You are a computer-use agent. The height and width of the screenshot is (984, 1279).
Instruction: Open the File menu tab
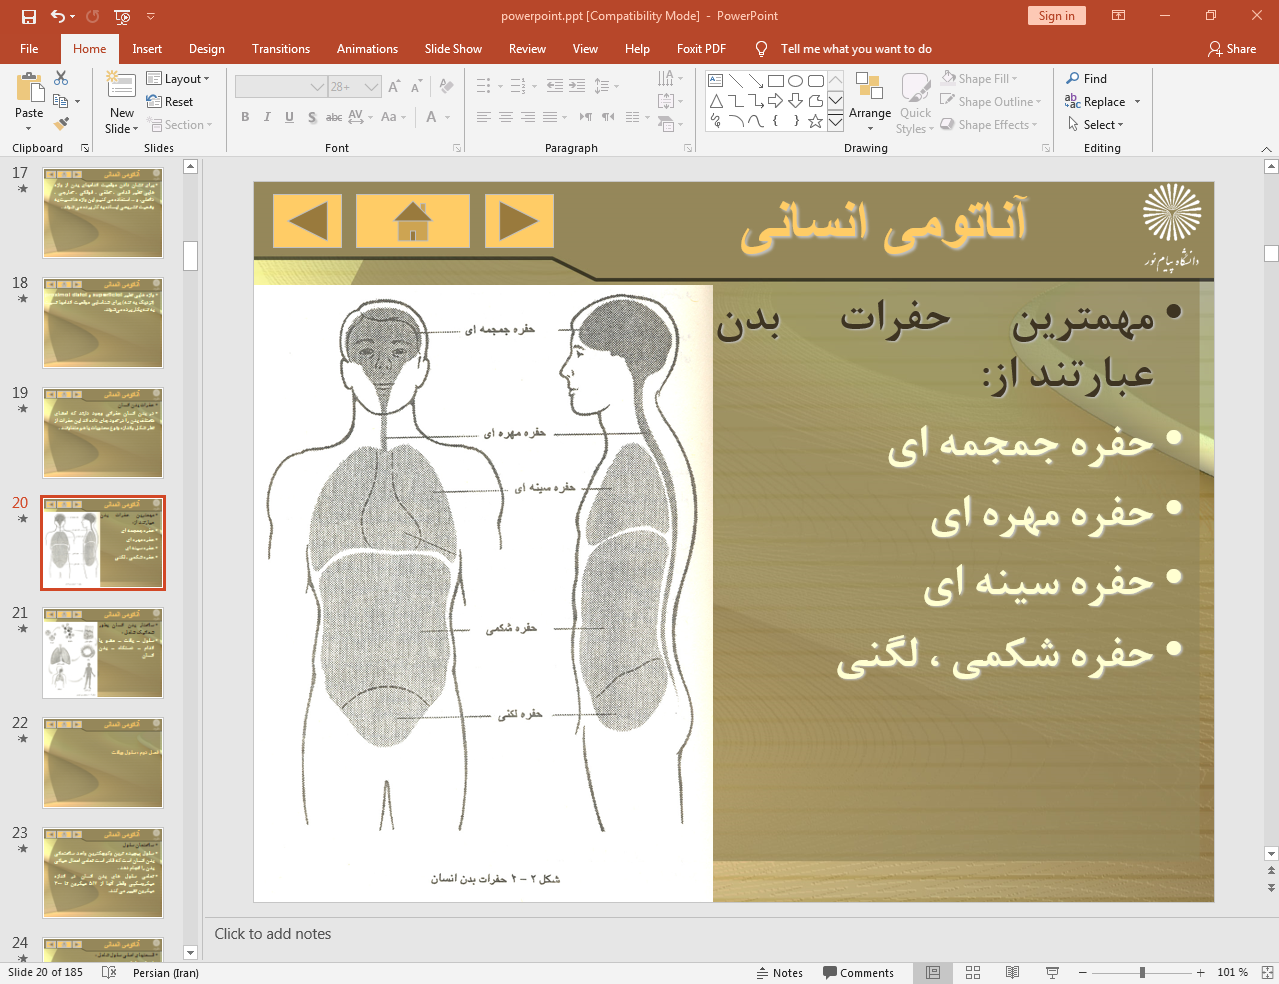coord(29,48)
